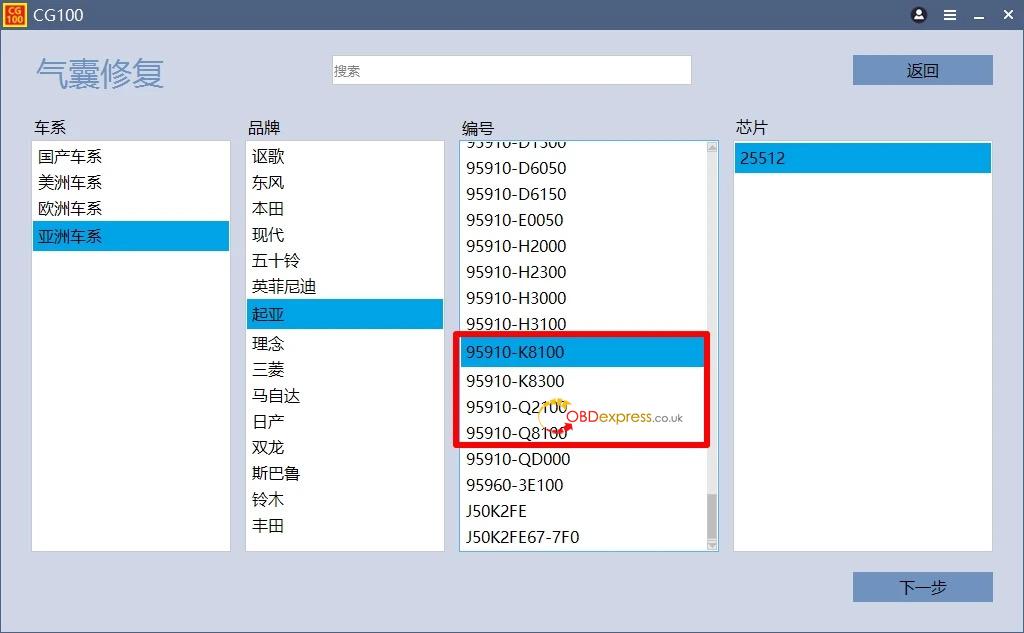Choose 丰田 brand from the brand list
The width and height of the screenshot is (1024, 633).
(x=268, y=526)
